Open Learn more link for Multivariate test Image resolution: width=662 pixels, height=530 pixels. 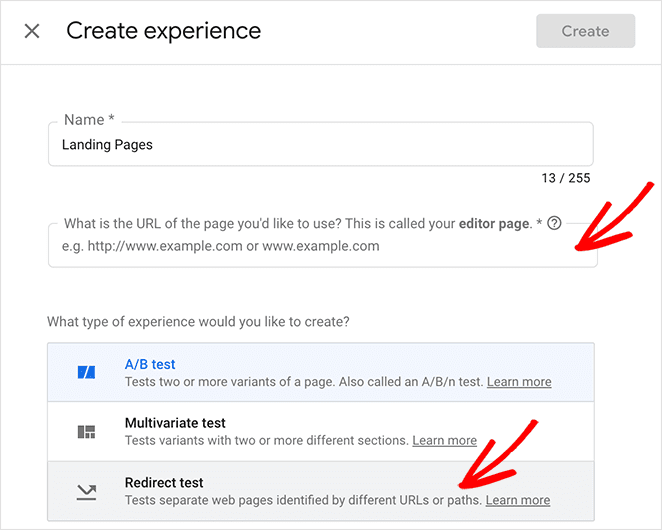[x=445, y=440]
